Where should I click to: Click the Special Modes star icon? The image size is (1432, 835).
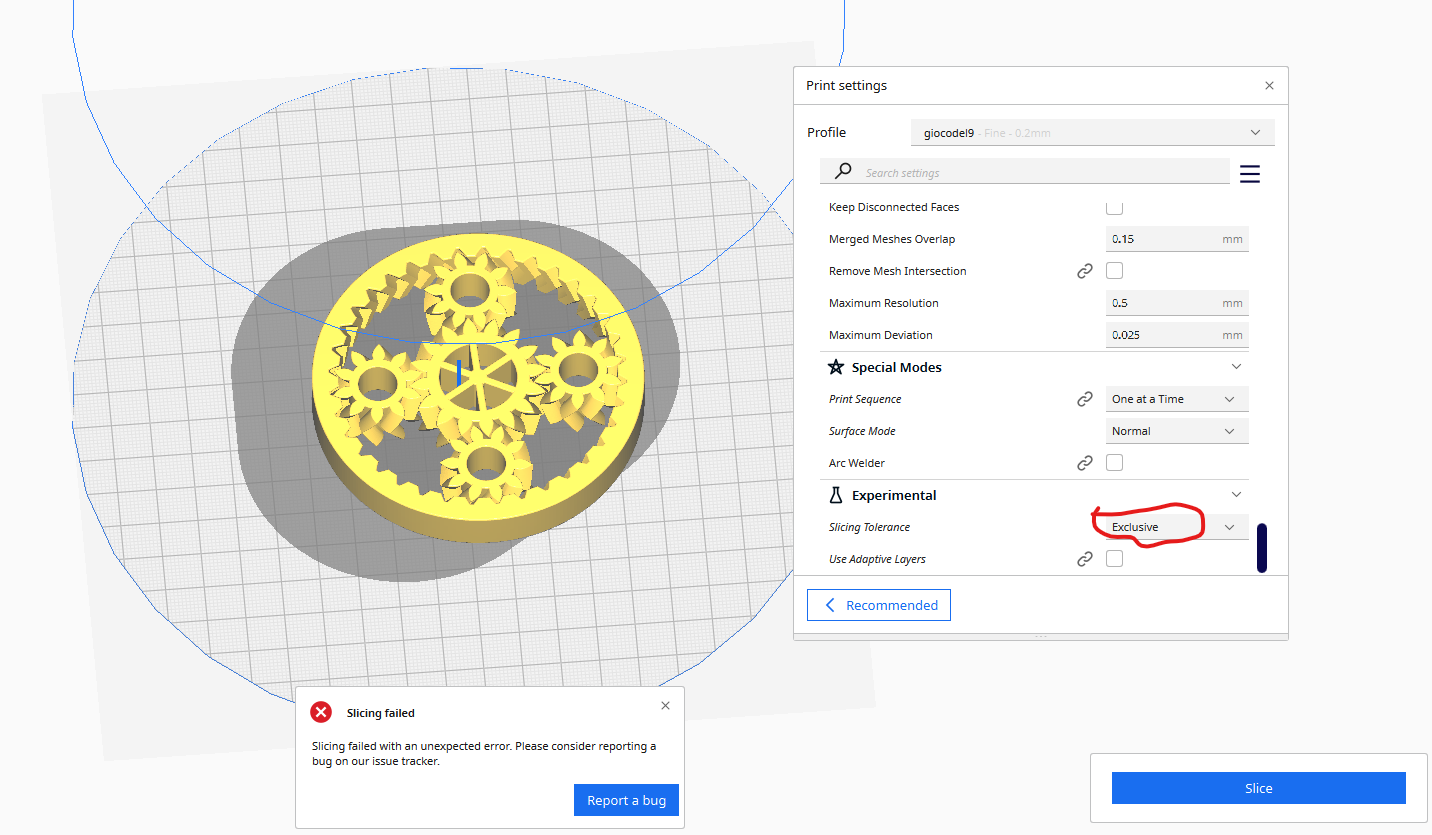[x=836, y=367]
